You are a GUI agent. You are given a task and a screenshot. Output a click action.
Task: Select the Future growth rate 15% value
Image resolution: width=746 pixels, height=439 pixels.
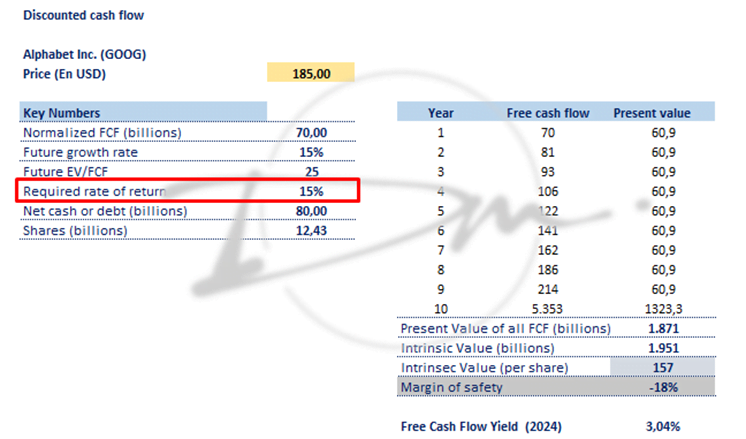[x=311, y=153]
